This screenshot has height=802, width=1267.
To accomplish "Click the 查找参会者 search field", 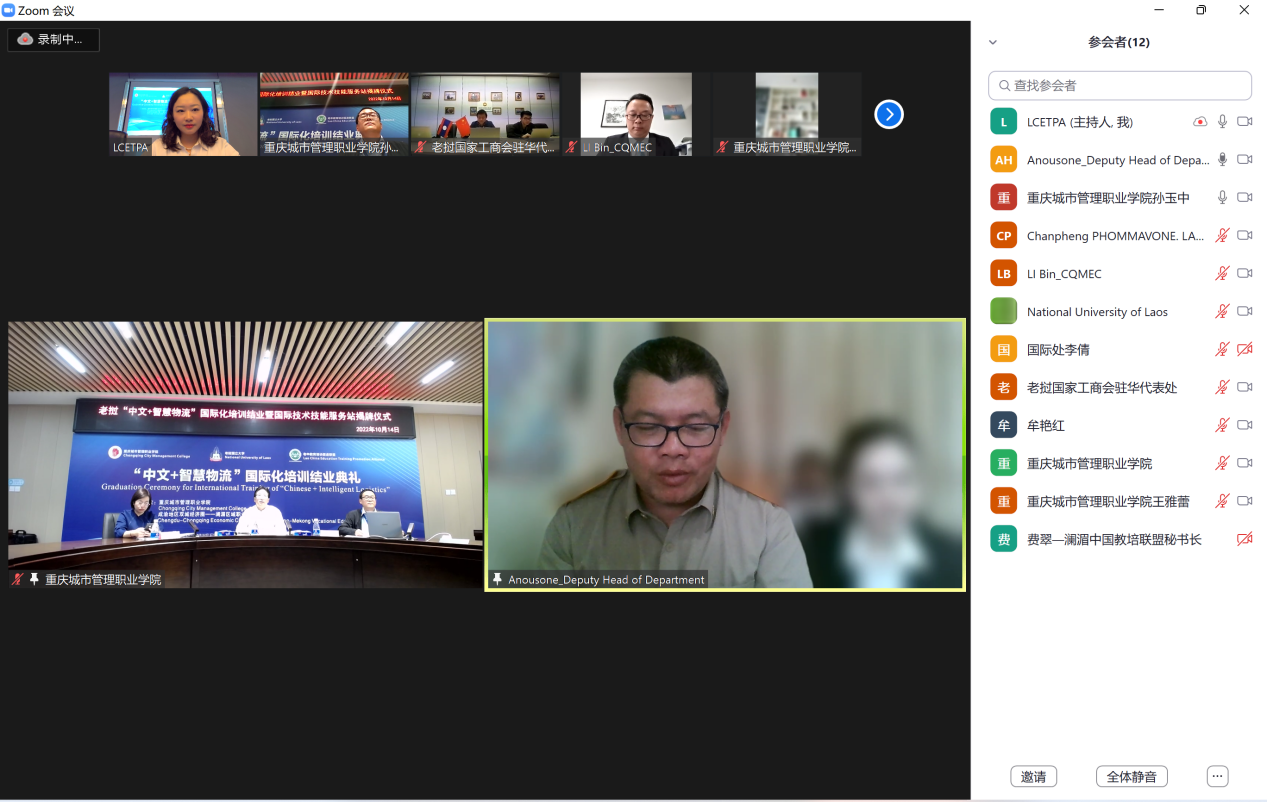I will 1120,85.
